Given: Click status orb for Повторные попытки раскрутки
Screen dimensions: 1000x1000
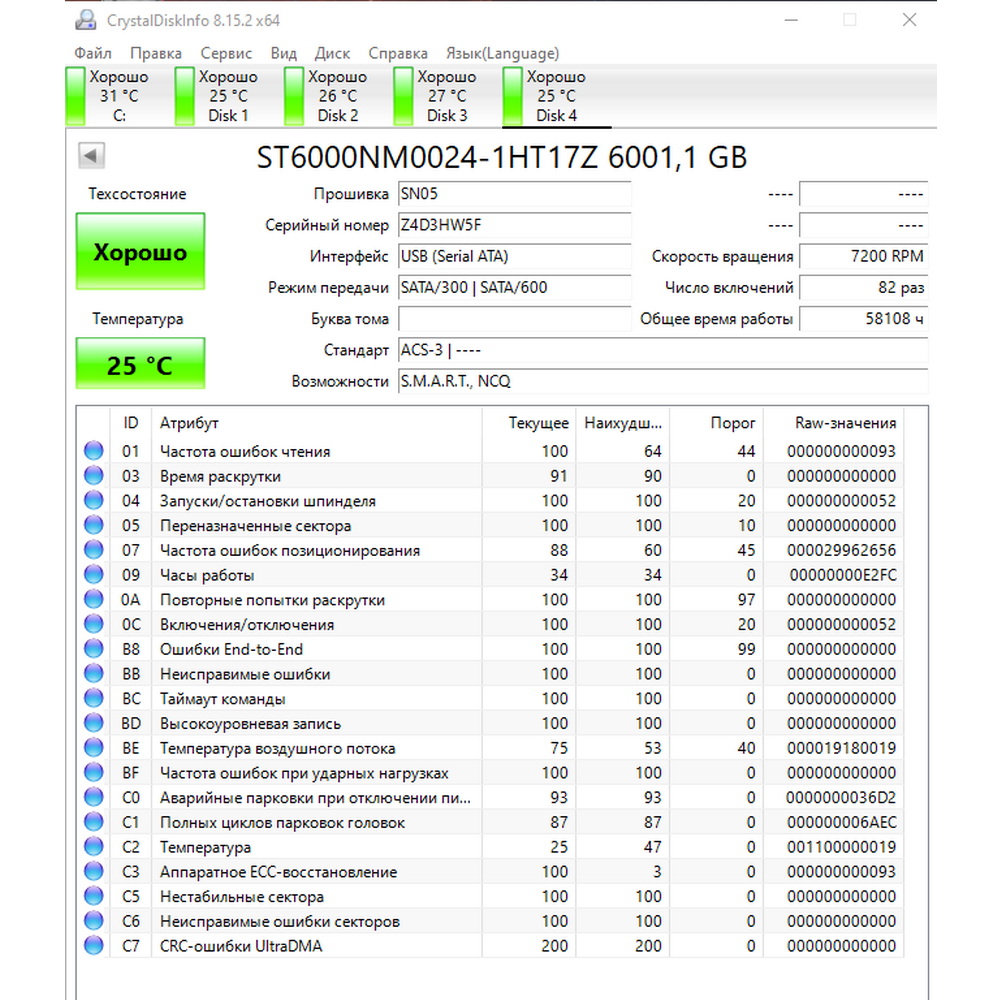Looking at the screenshot, I should [94, 599].
